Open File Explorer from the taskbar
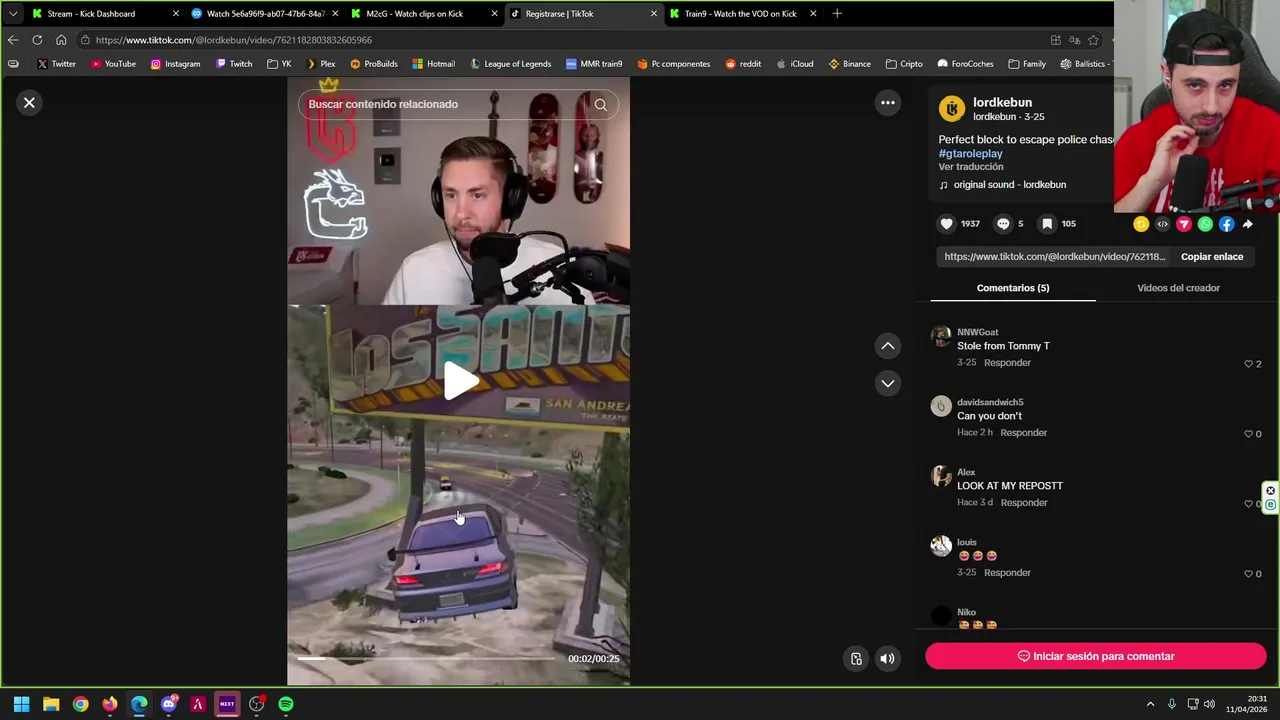This screenshot has height=720, width=1280. coord(51,704)
